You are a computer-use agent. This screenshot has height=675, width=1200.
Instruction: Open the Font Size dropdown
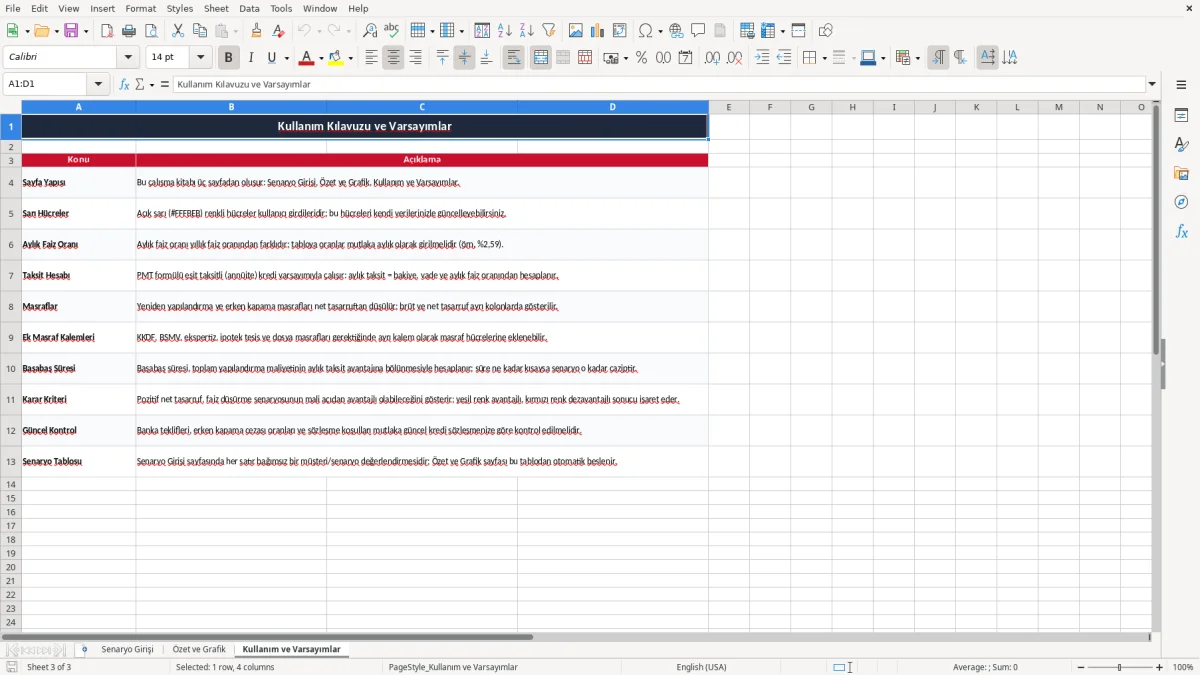pos(201,58)
